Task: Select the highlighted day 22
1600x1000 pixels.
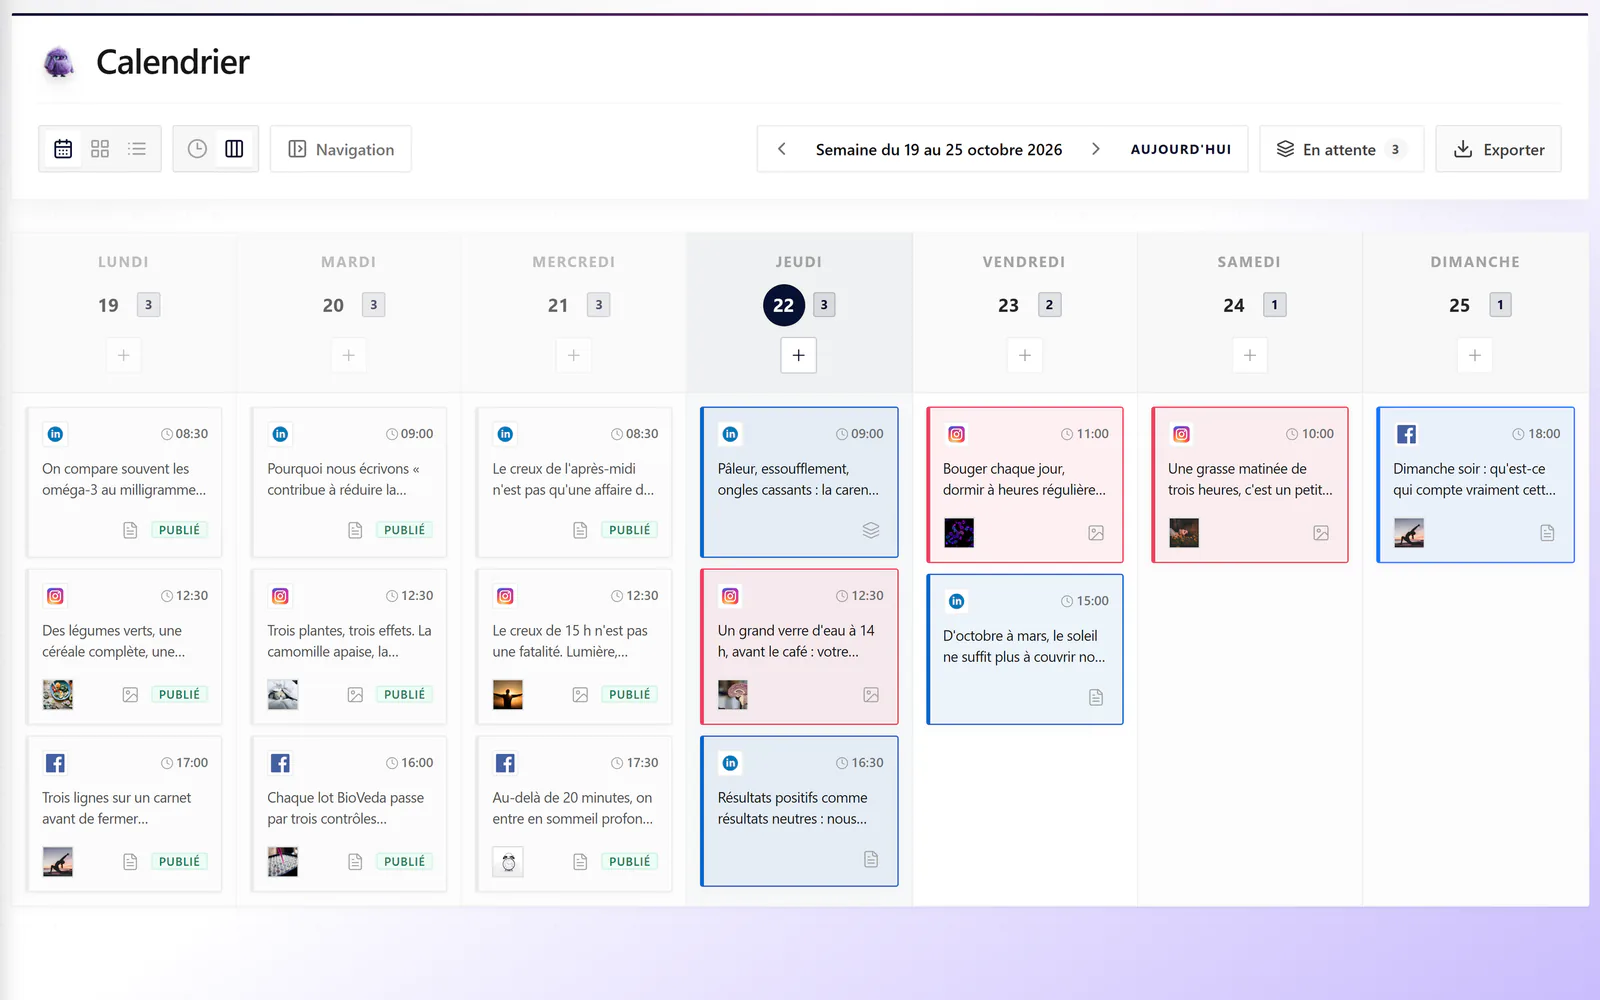Action: (783, 305)
